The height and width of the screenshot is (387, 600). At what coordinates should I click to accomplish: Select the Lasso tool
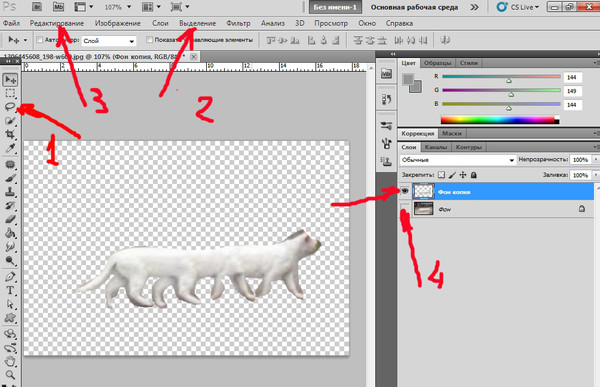[x=10, y=107]
